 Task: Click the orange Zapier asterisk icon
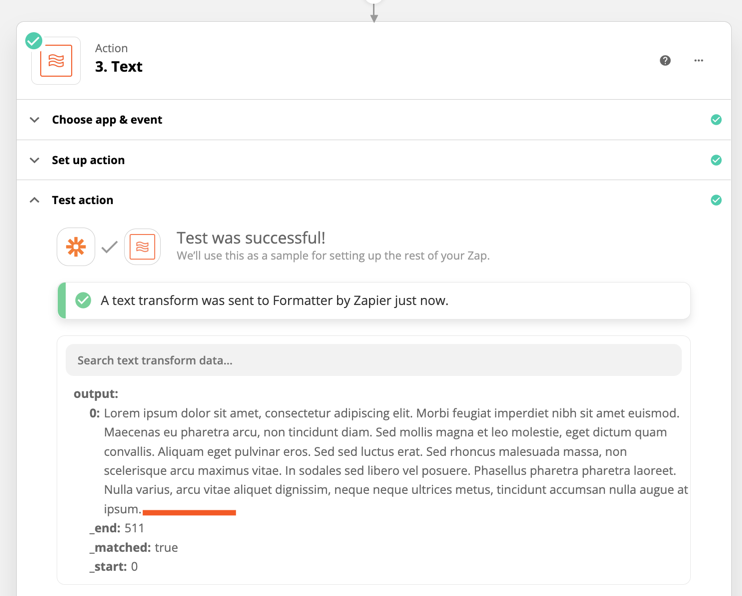(x=76, y=247)
